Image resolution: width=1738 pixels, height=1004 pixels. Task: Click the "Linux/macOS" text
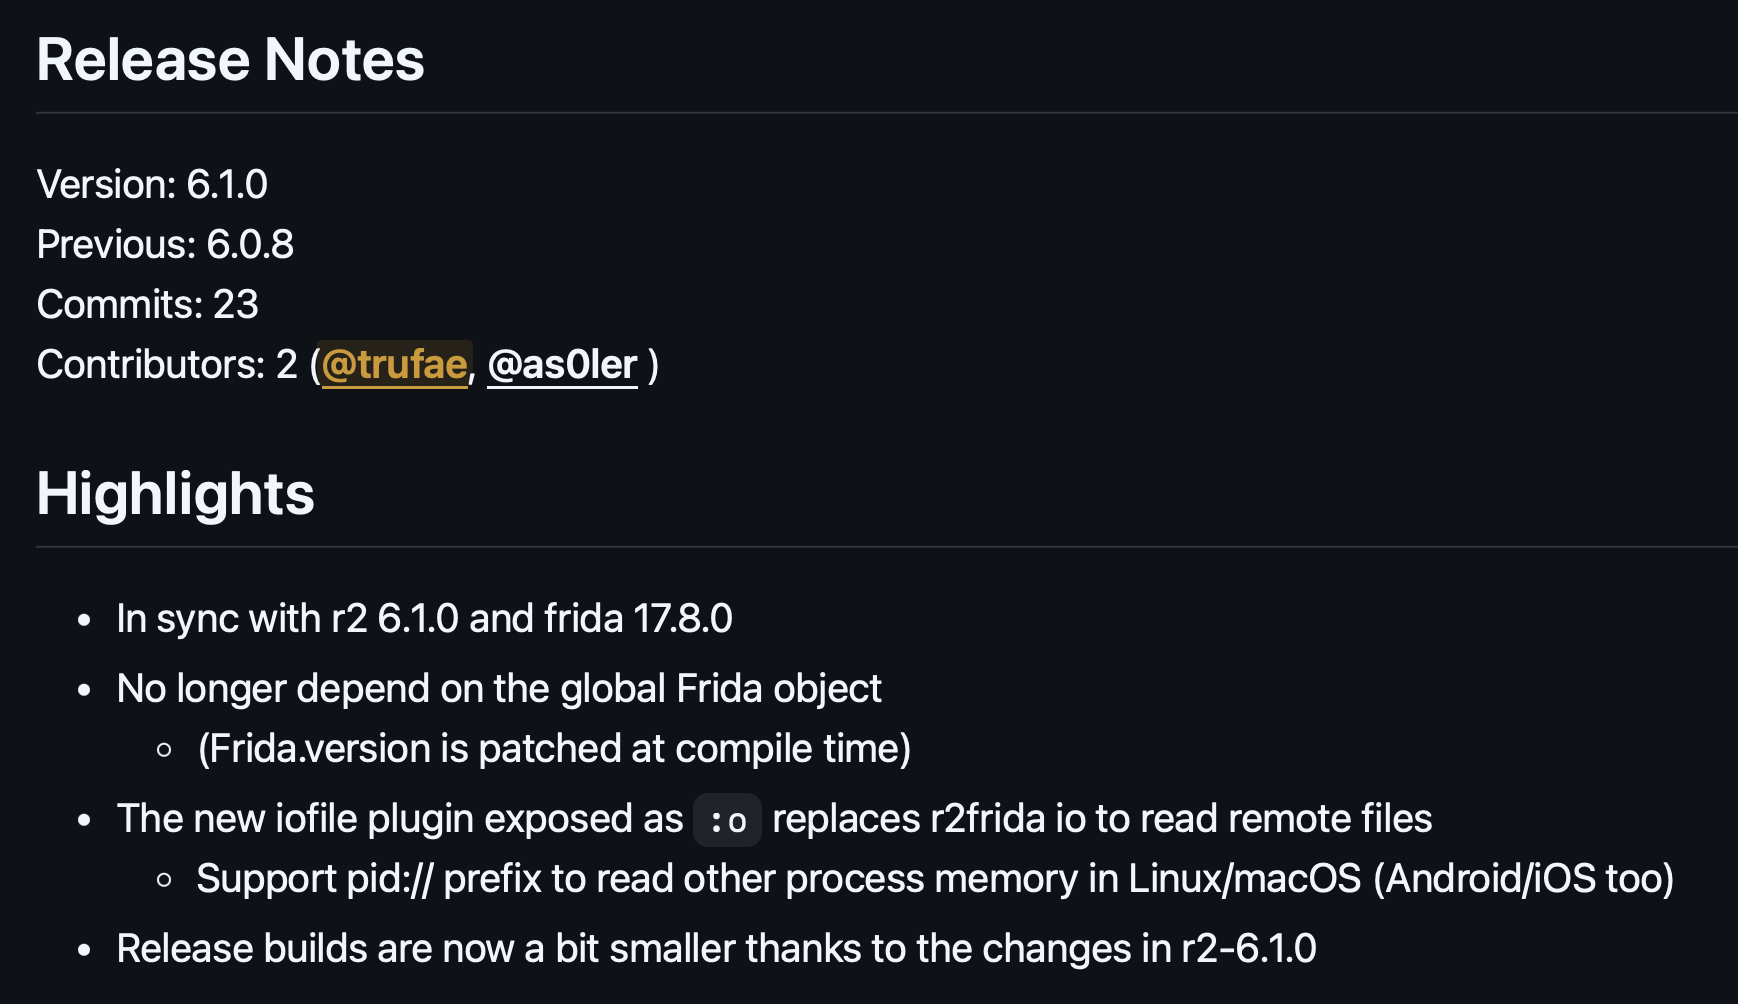(1244, 879)
